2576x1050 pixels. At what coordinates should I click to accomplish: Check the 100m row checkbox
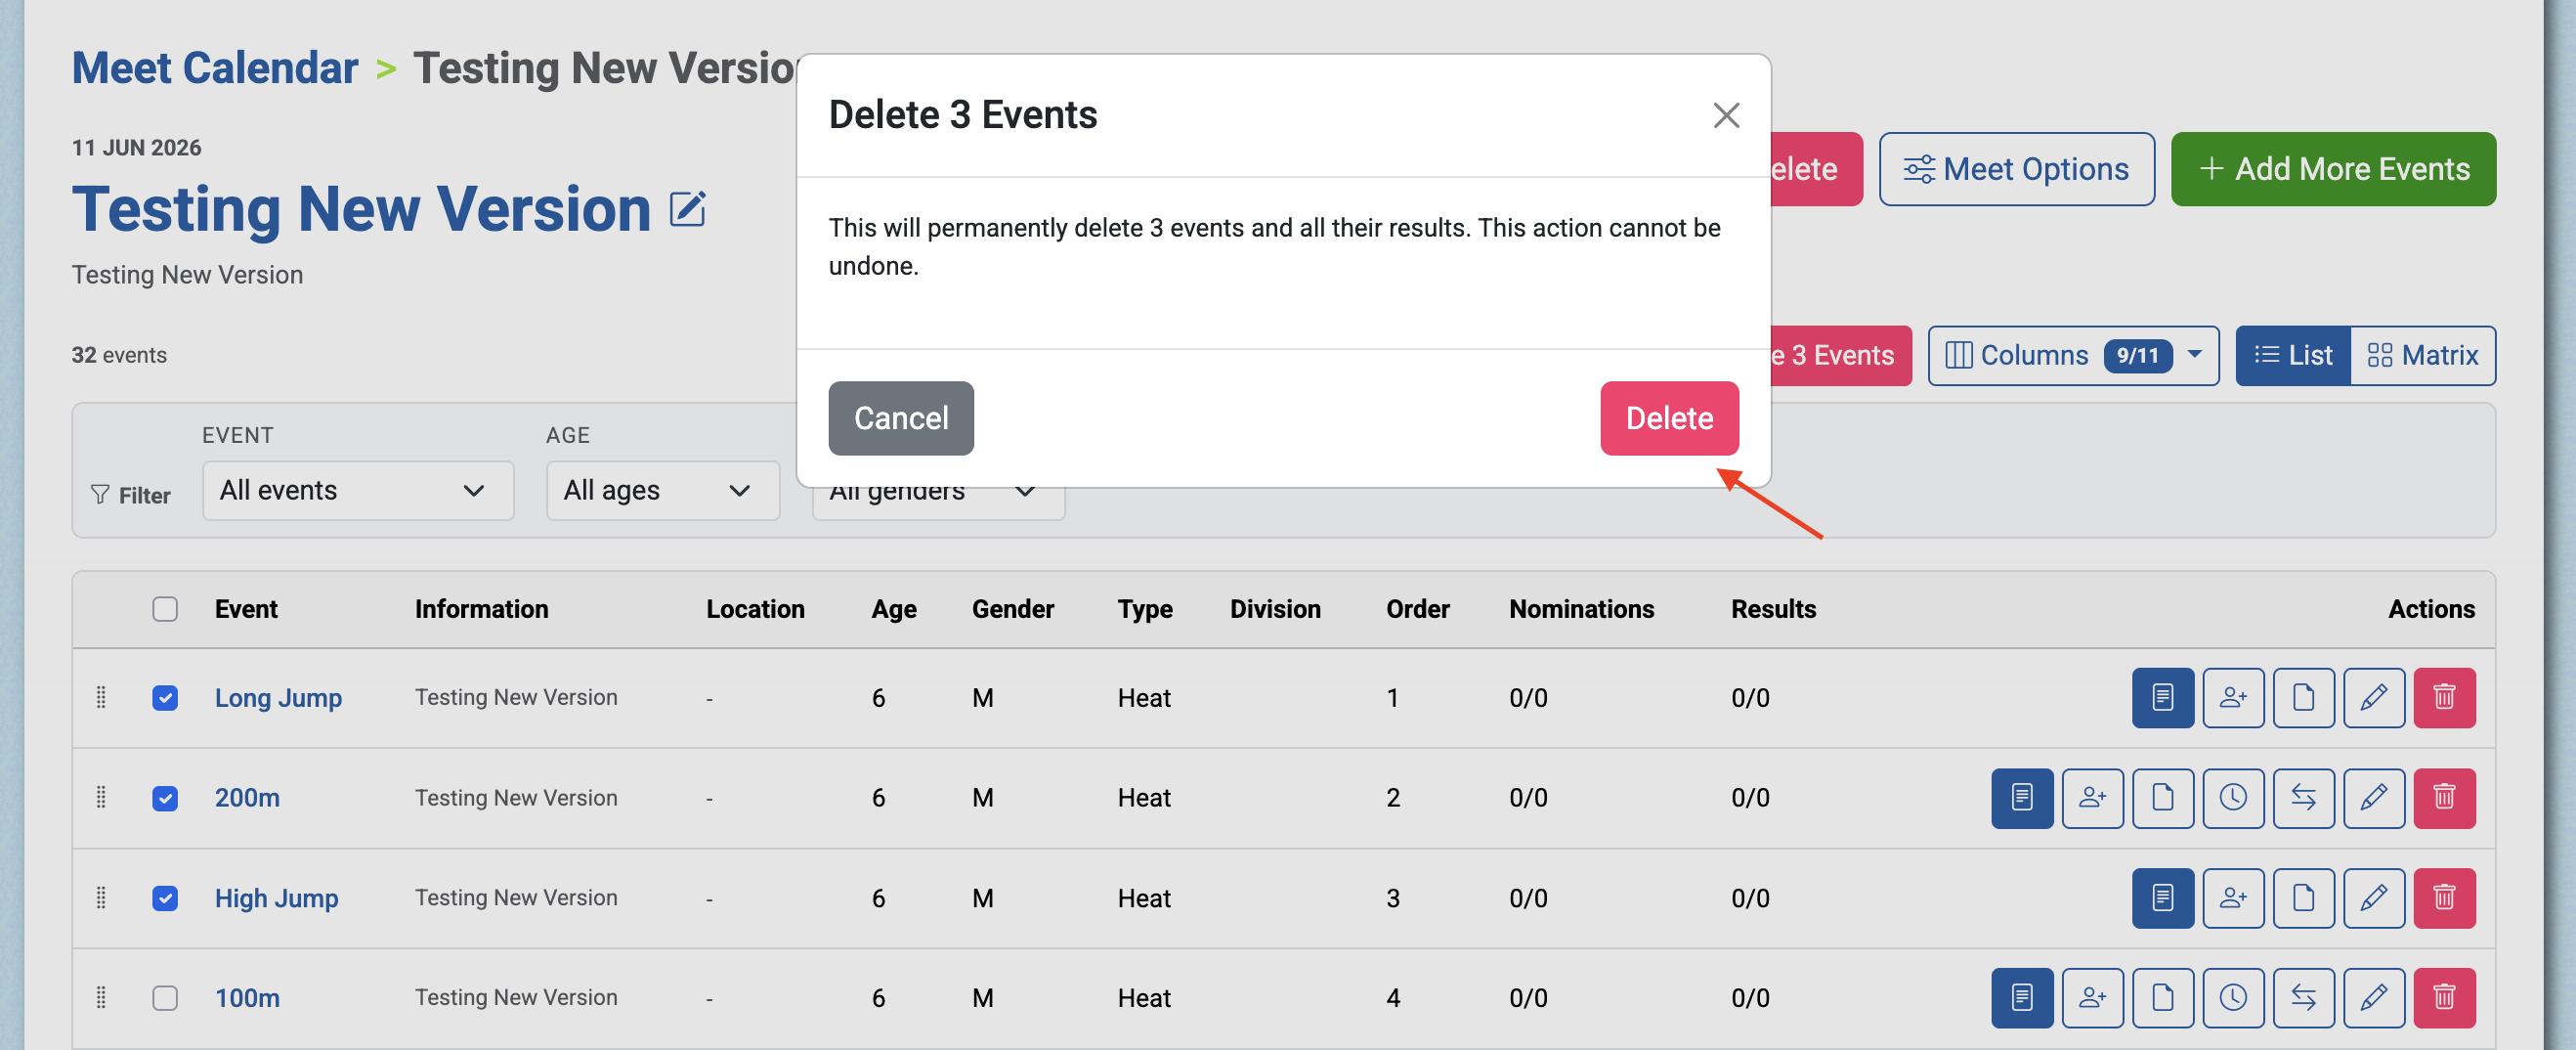[x=165, y=997]
